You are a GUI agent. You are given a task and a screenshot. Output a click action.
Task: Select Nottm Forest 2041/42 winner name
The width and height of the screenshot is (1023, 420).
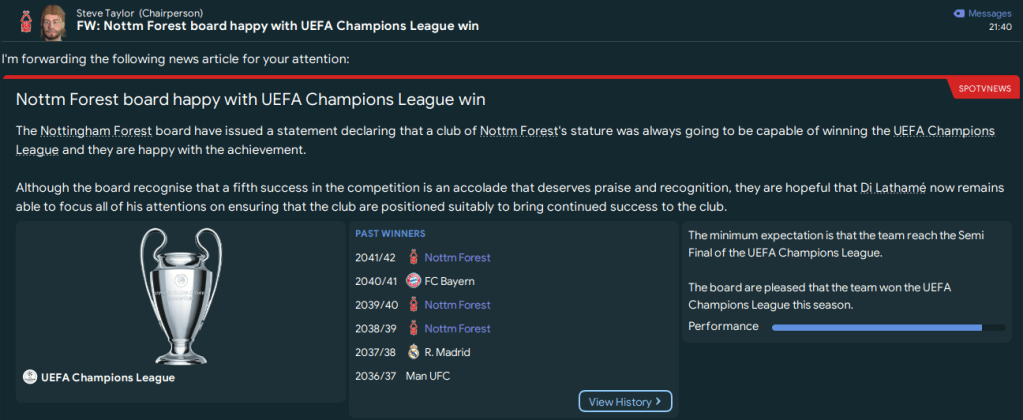click(457, 257)
